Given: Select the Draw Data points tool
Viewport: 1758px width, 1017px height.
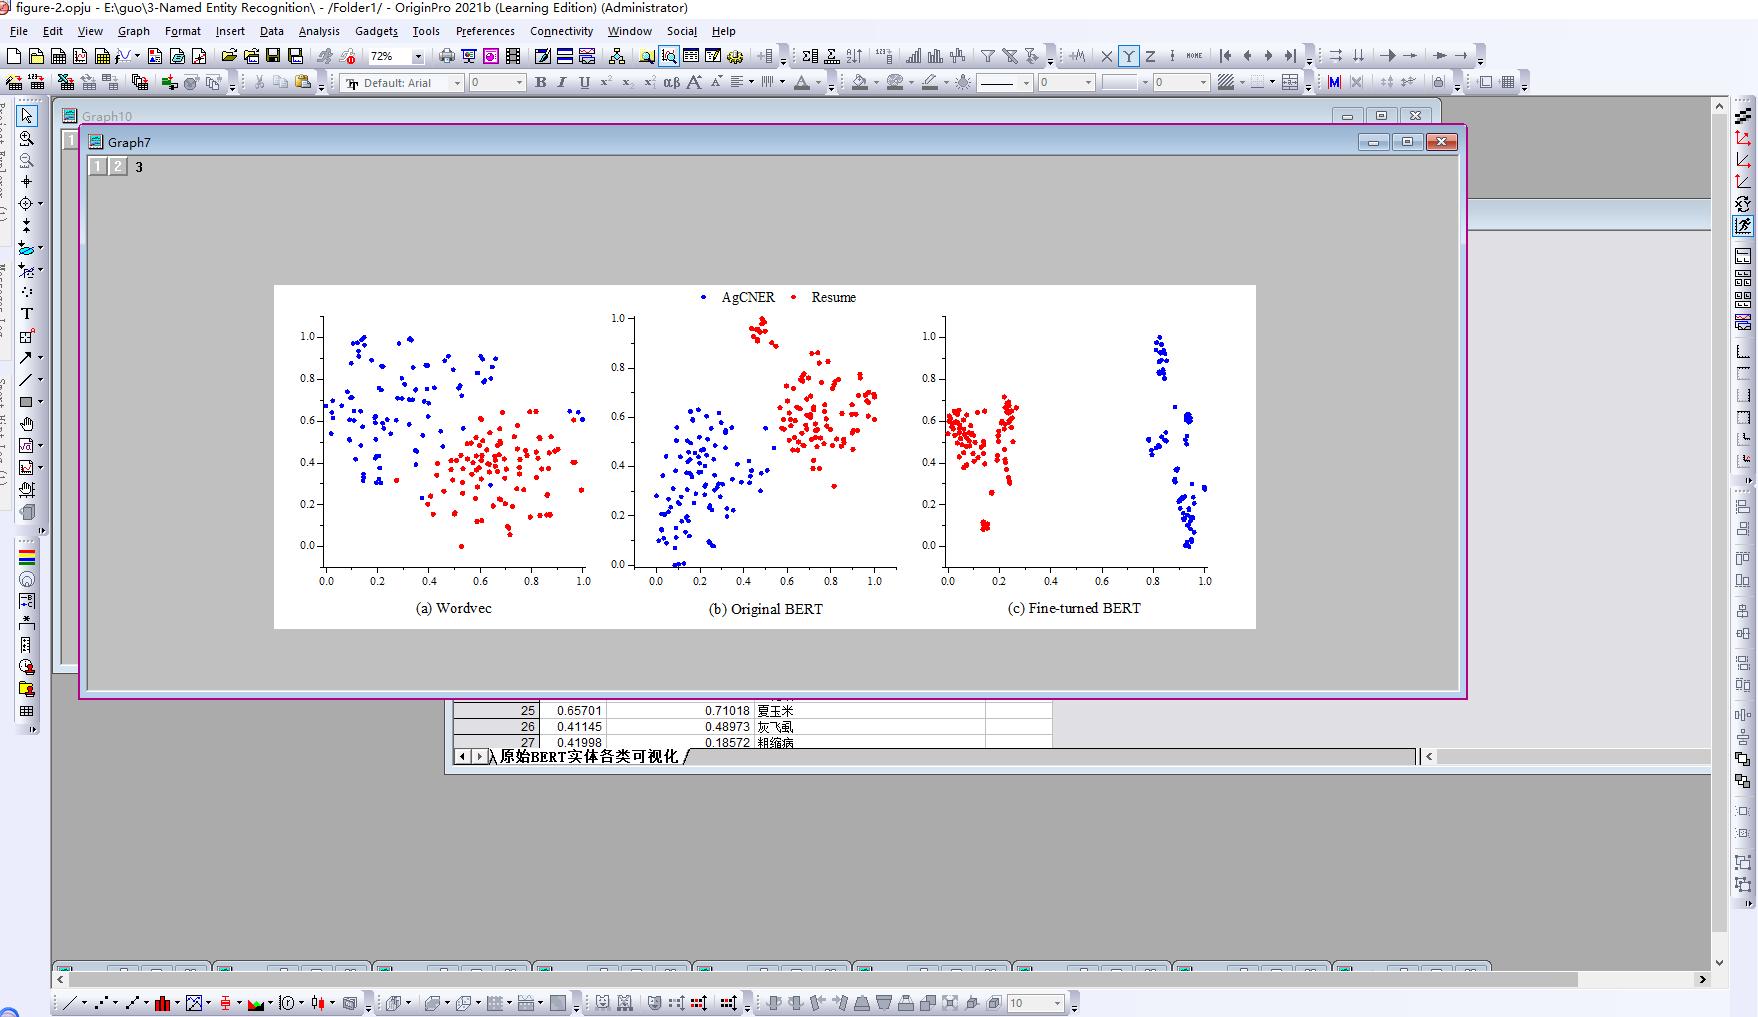Looking at the screenshot, I should point(27,292).
